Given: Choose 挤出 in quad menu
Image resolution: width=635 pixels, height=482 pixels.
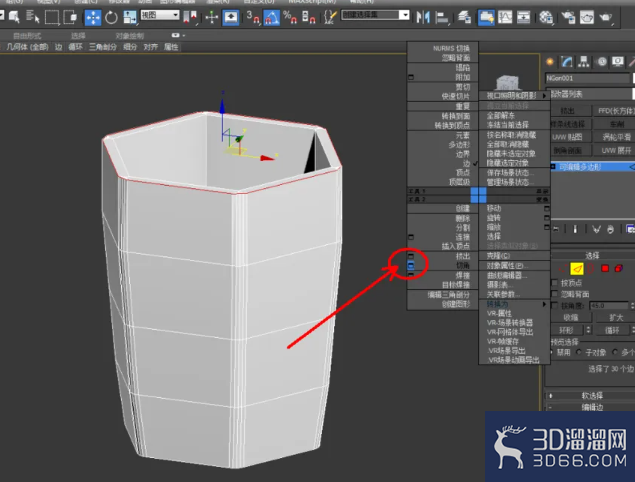Looking at the screenshot, I should point(462,256).
